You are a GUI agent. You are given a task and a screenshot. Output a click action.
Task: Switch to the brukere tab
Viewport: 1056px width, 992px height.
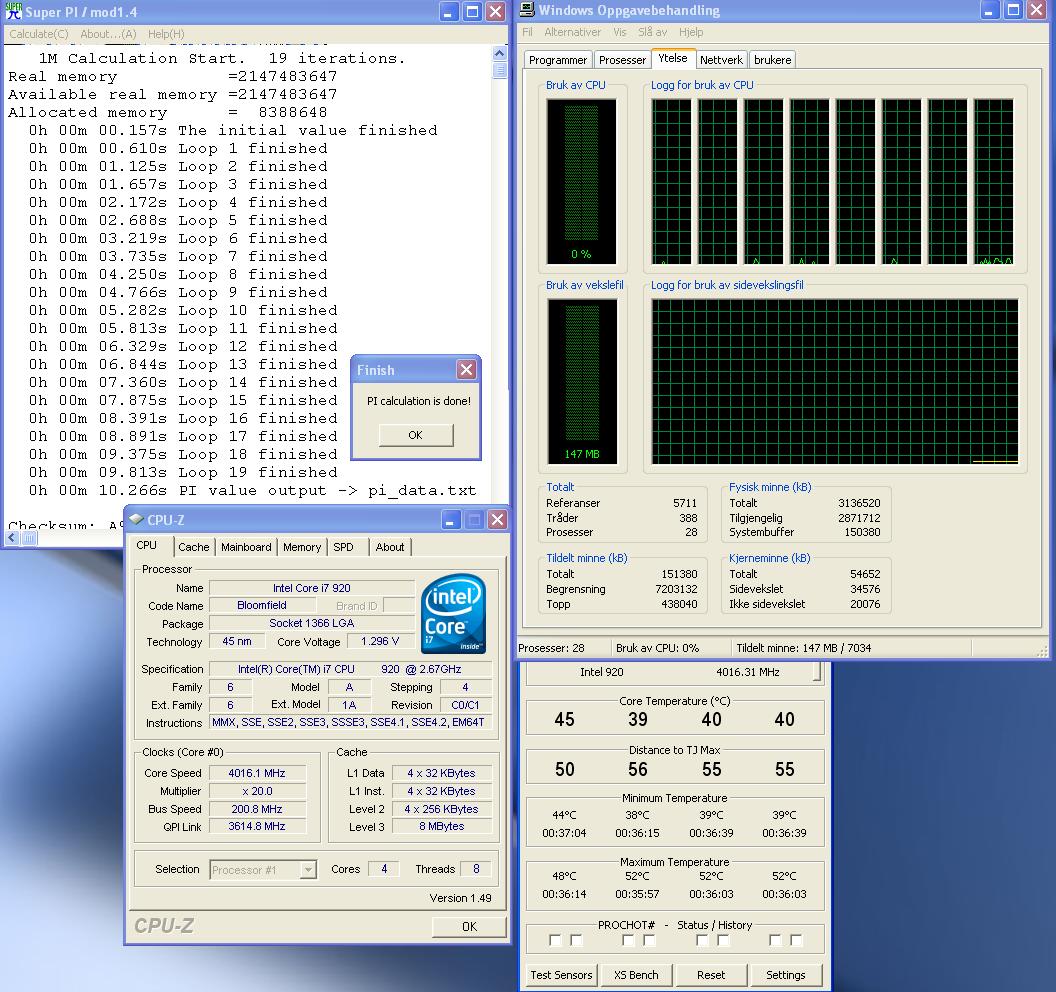(772, 60)
